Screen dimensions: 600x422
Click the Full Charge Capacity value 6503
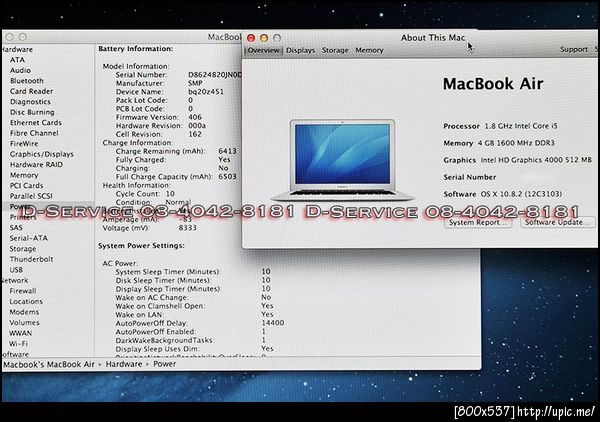pyautogui.click(x=227, y=177)
